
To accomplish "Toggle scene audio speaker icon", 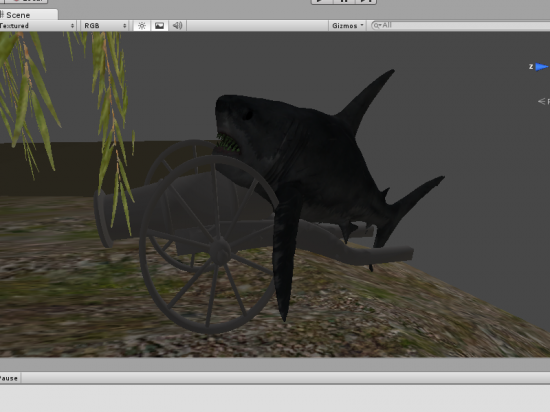I will click(x=177, y=26).
